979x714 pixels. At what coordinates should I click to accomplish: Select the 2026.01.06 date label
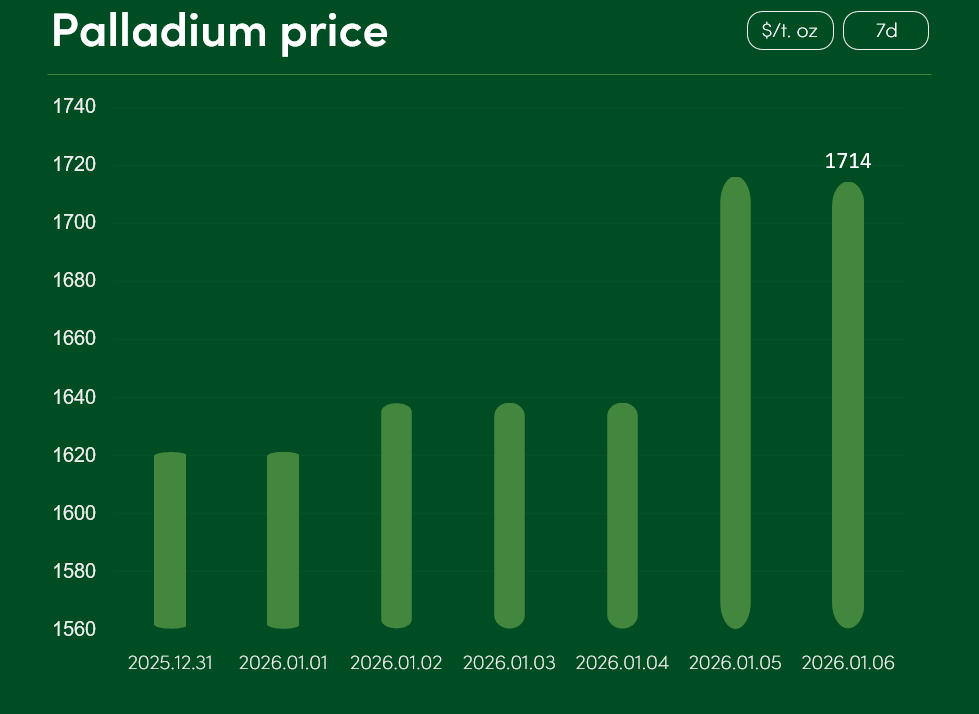(848, 663)
